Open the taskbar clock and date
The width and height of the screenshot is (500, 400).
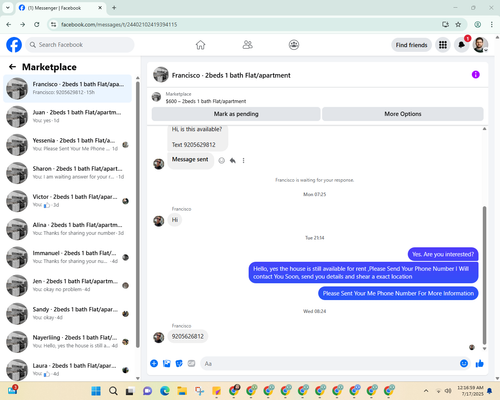[470, 391]
